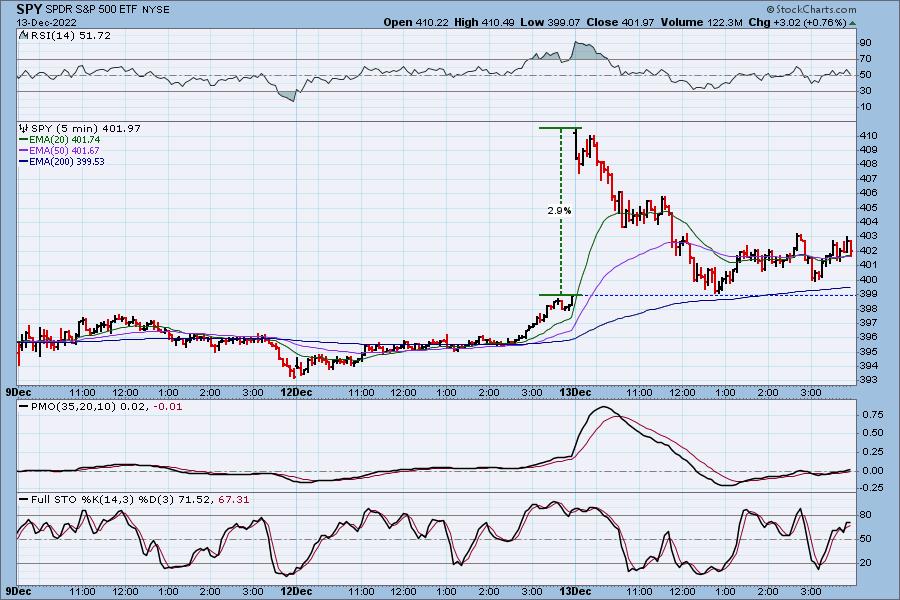Viewport: 900px width, 600px height.
Task: Click the 13Dec label under the Stochastic panel
Action: click(x=575, y=591)
